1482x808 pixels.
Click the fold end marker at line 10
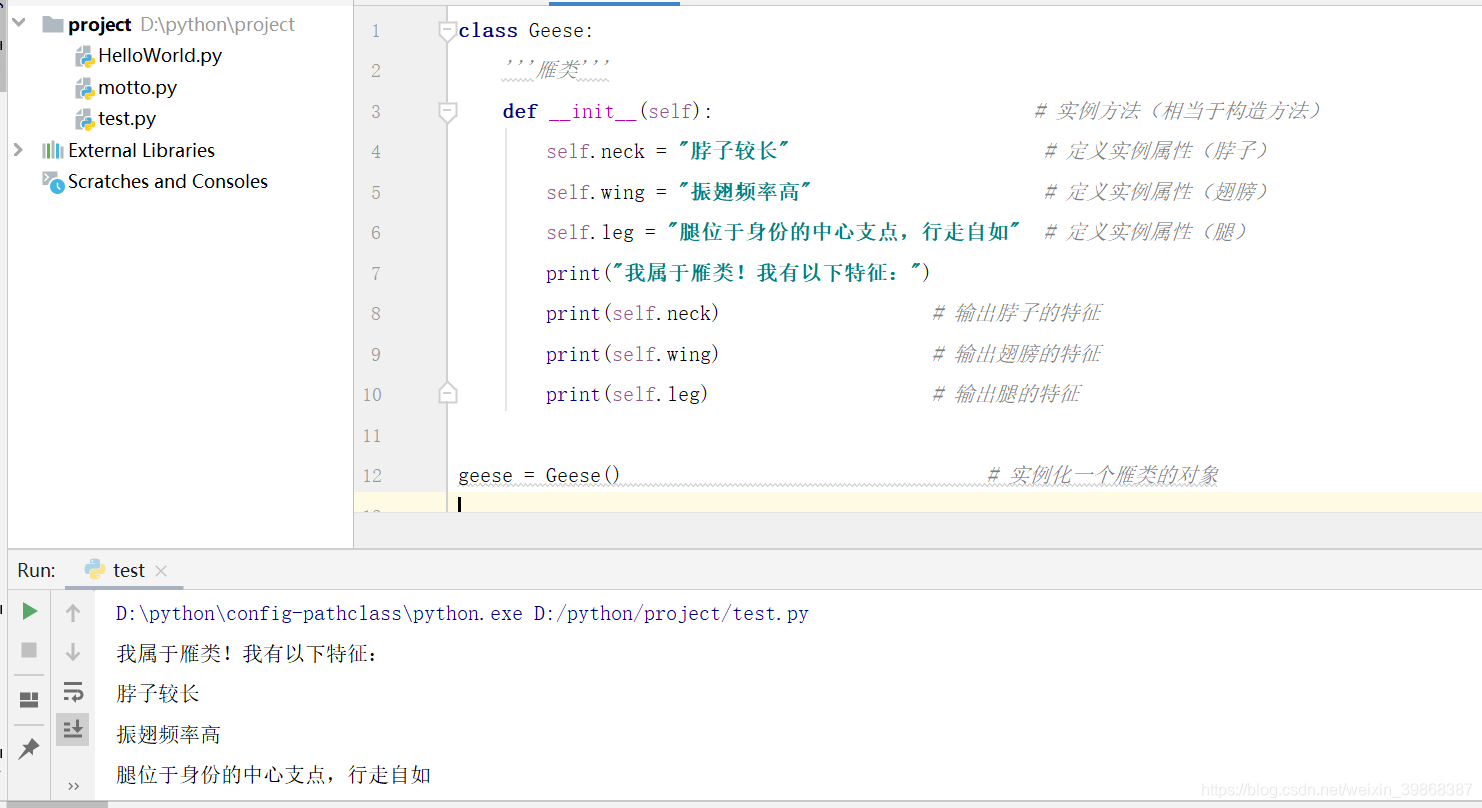pyautogui.click(x=447, y=393)
